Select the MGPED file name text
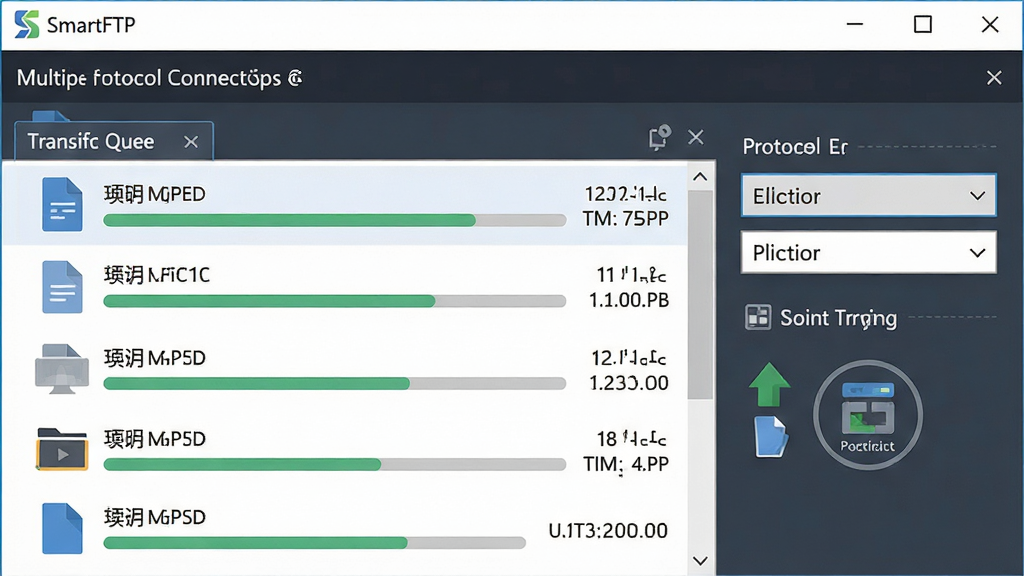 tap(155, 194)
